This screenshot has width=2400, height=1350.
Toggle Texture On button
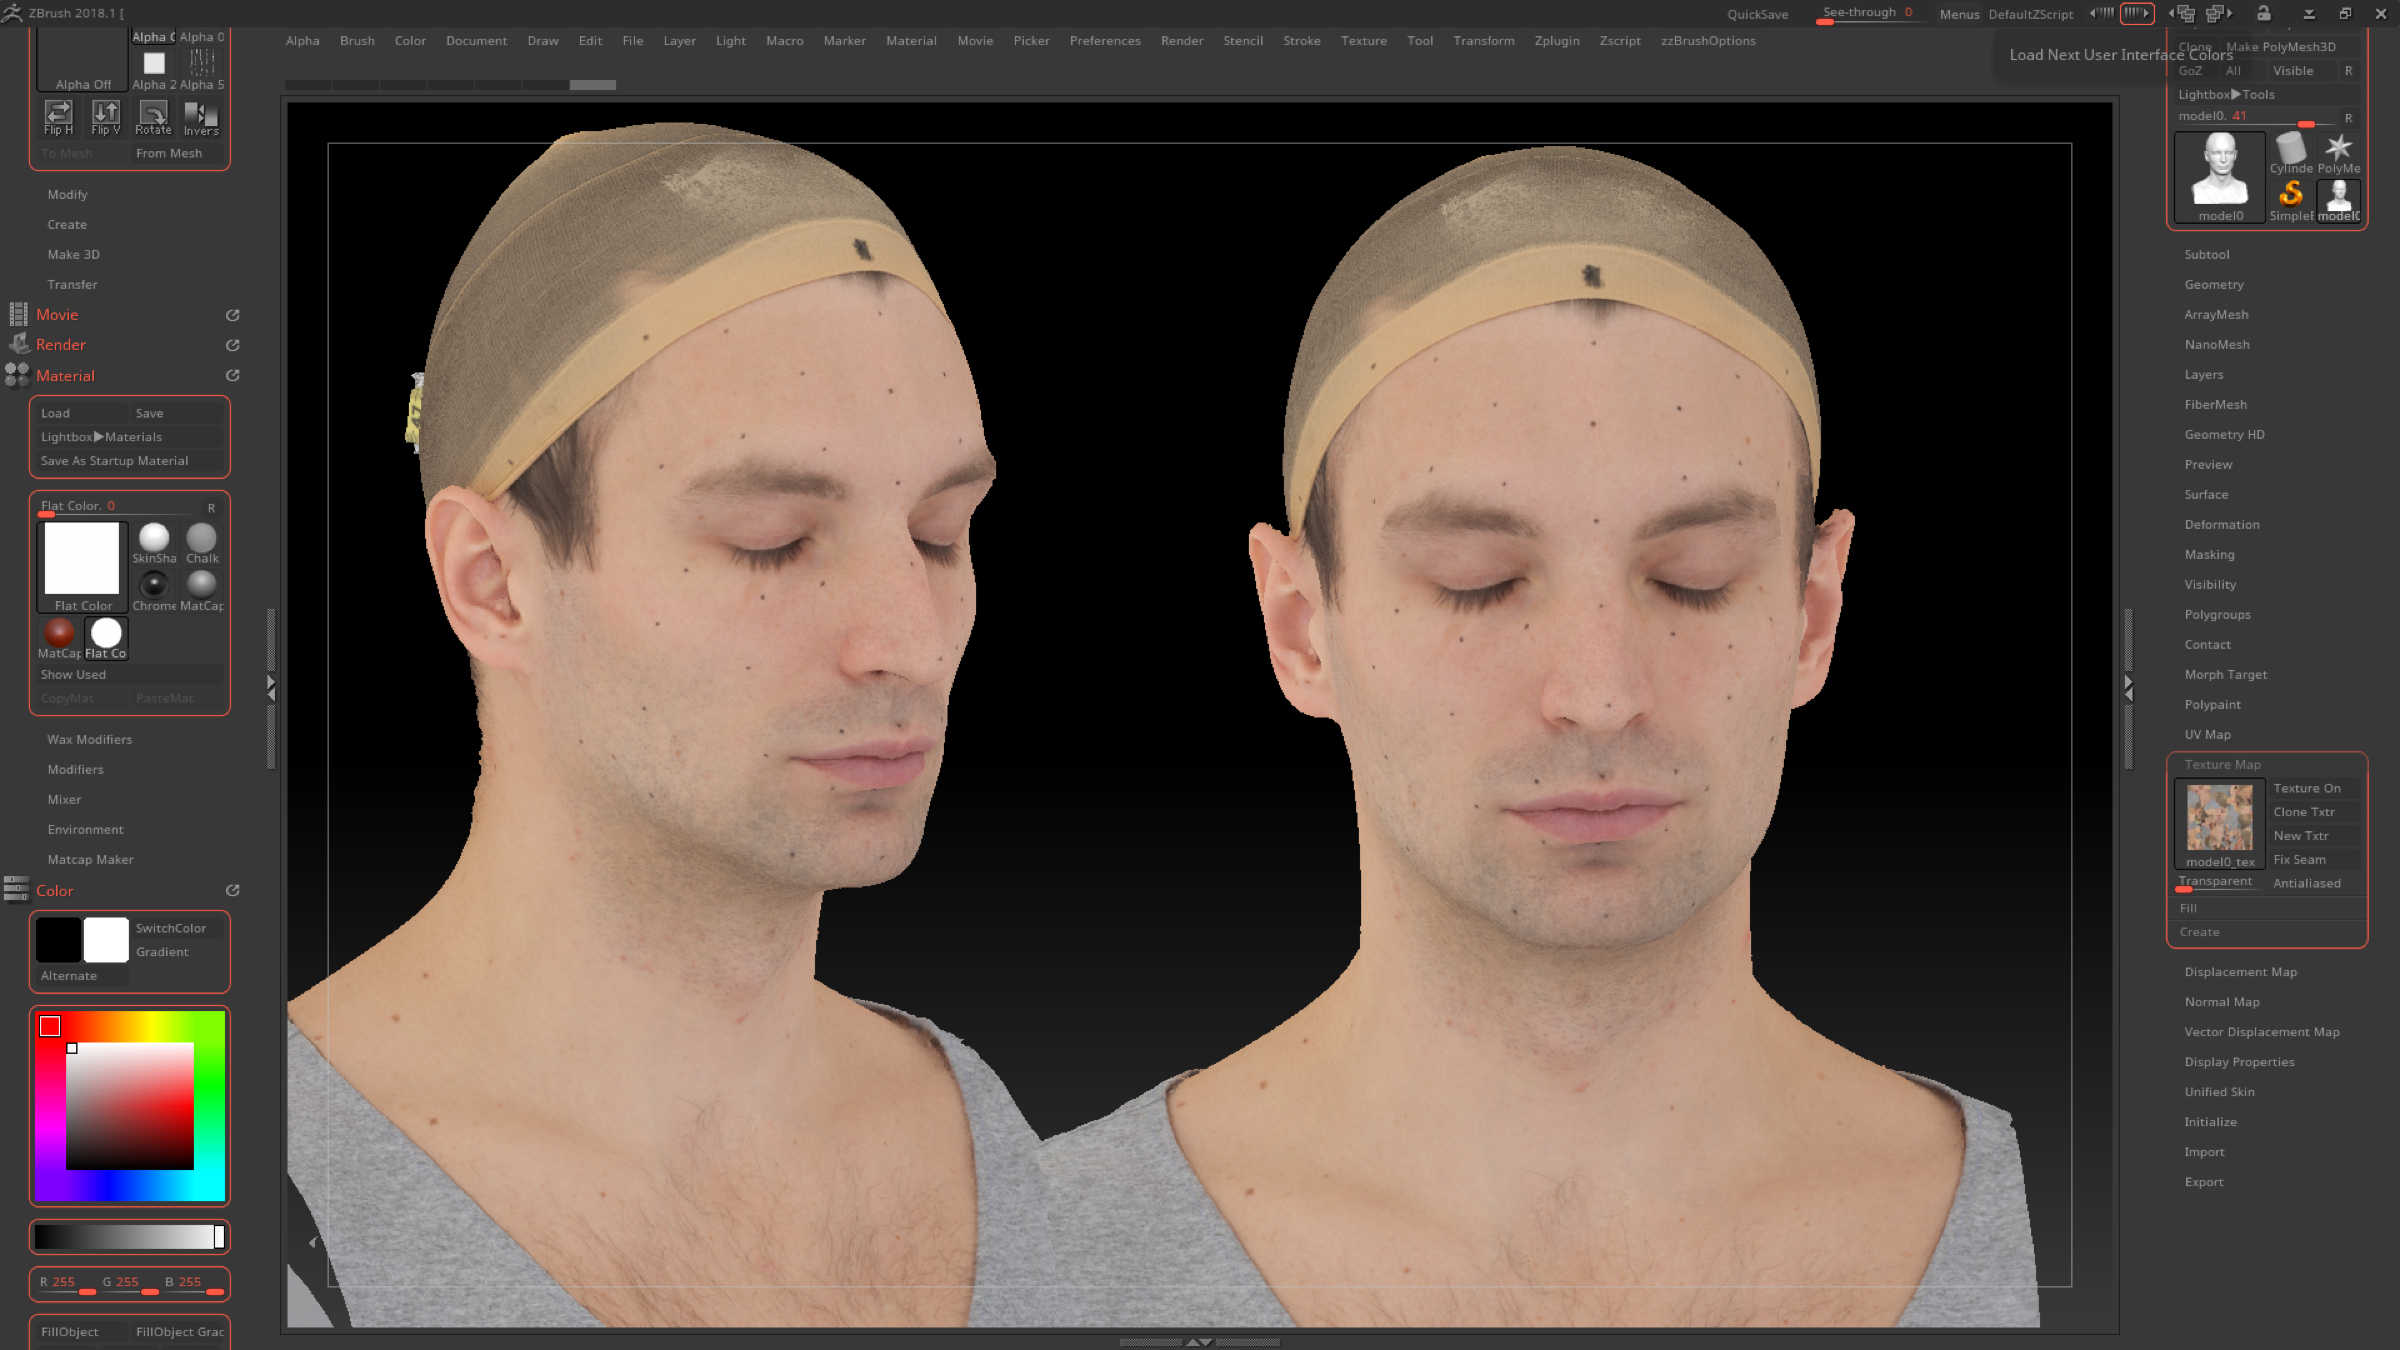click(x=2306, y=788)
